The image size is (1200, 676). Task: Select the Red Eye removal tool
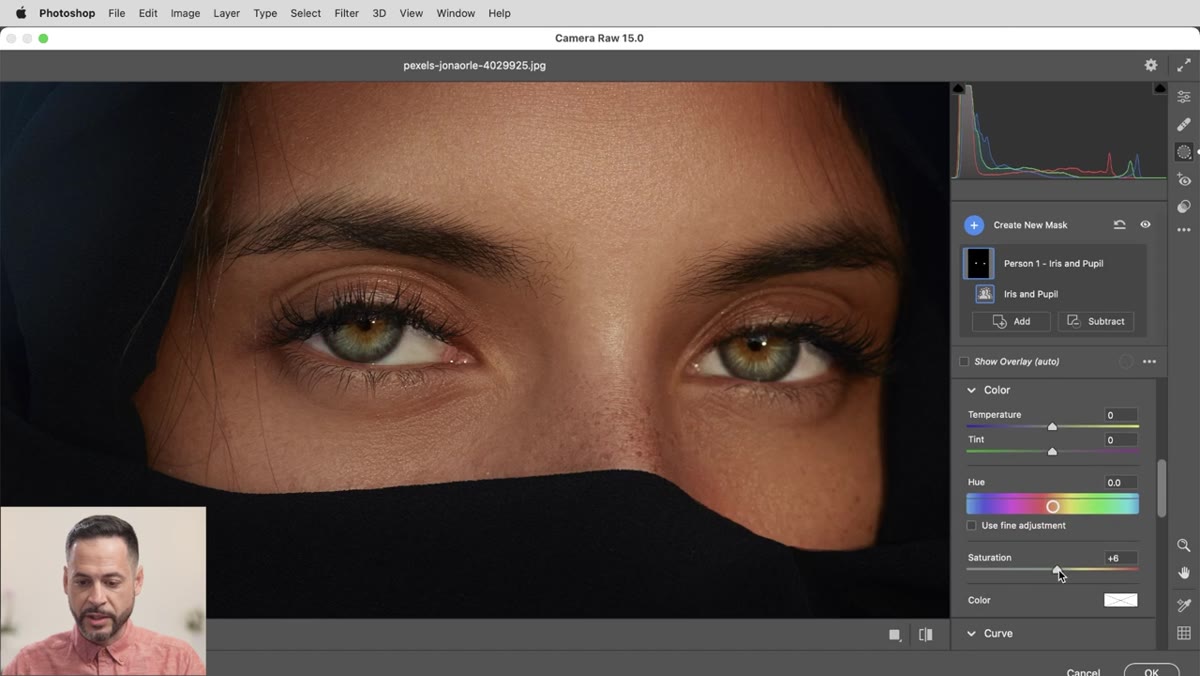[1184, 180]
